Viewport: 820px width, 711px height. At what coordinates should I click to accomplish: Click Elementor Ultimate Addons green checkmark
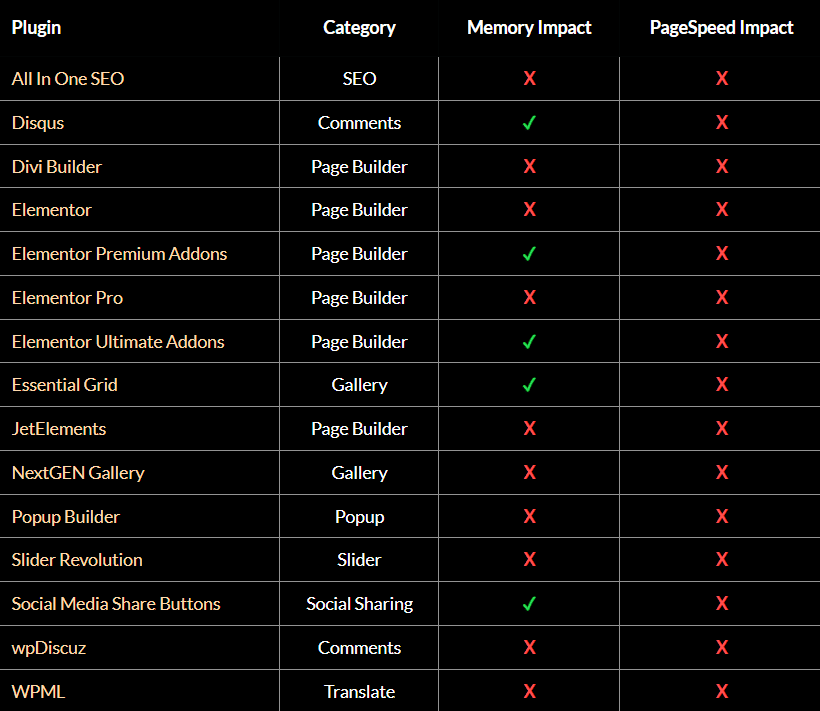[x=529, y=342]
